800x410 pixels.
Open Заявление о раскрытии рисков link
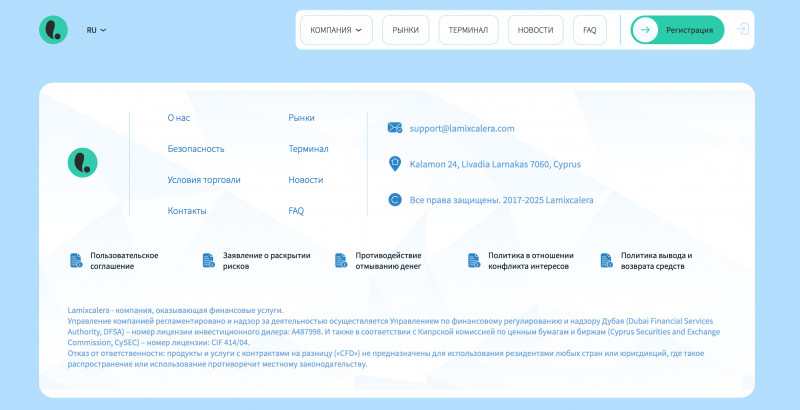coord(266,261)
